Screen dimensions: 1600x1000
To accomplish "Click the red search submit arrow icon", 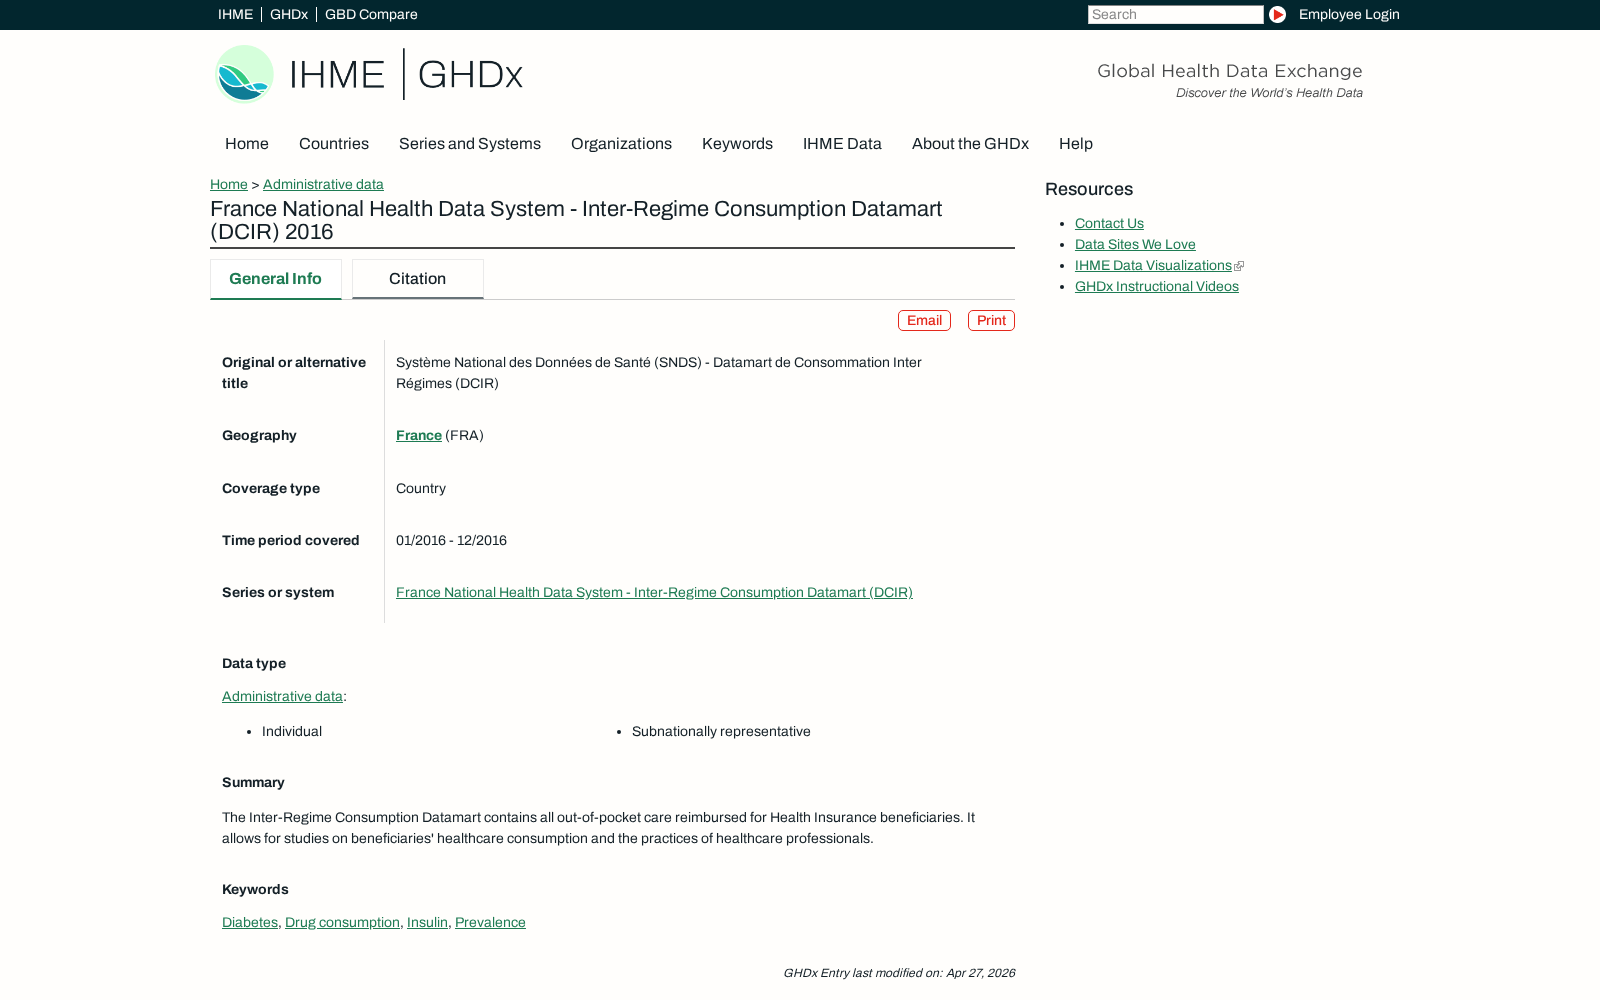I will tap(1277, 14).
